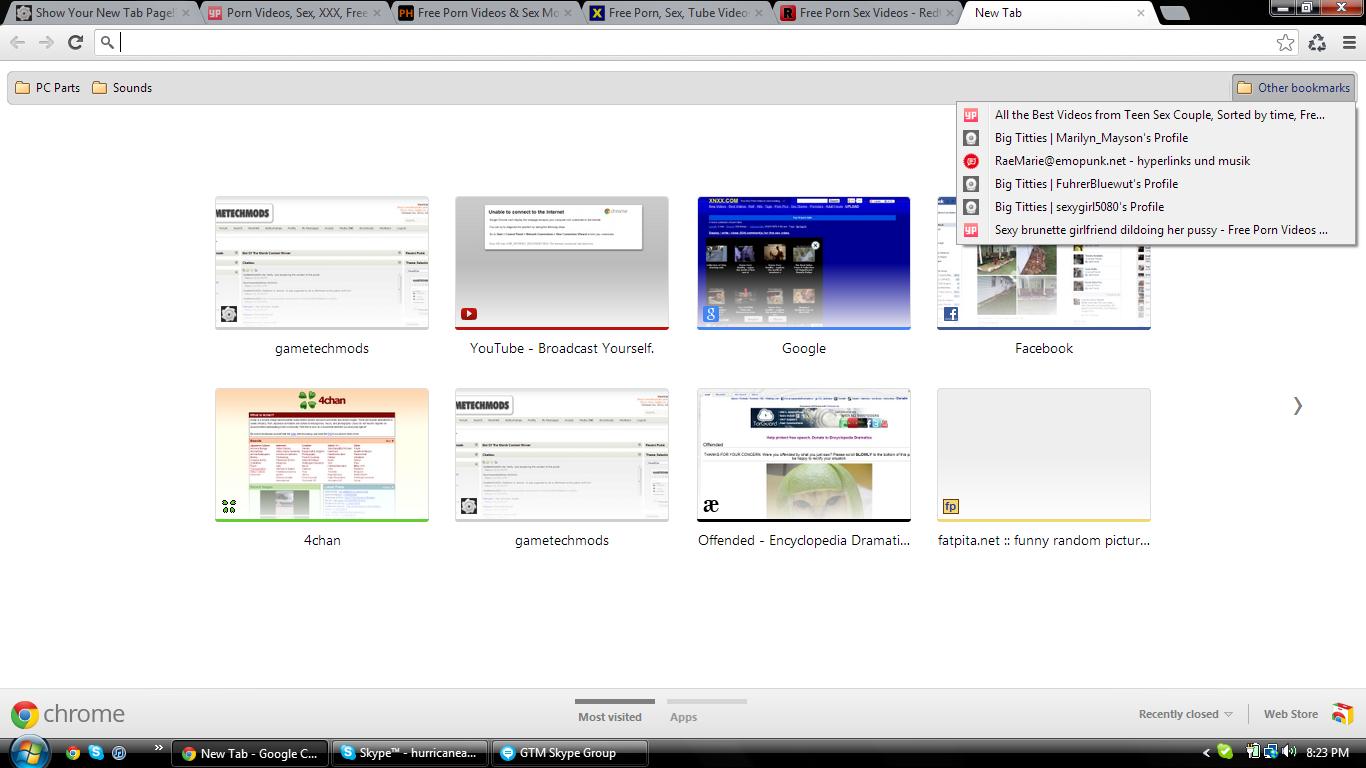1366x768 pixels.
Task: Collapse the Other bookmarks folder
Action: click(x=1293, y=88)
